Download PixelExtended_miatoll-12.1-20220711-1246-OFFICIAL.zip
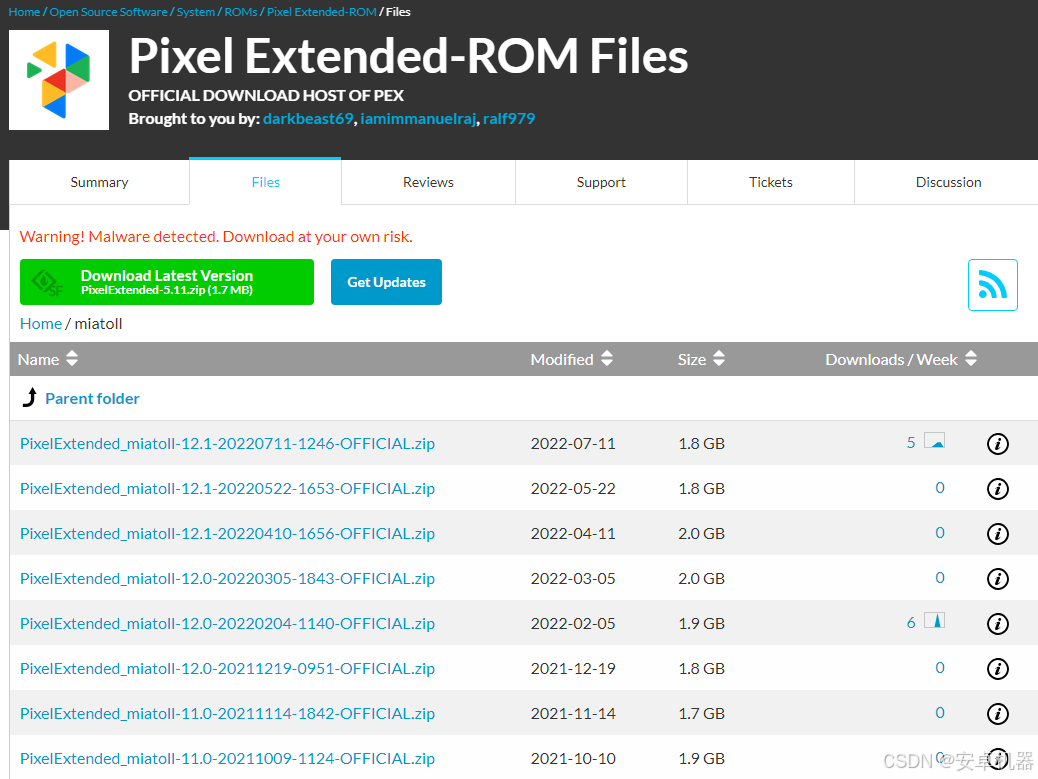1038x779 pixels. (x=227, y=443)
